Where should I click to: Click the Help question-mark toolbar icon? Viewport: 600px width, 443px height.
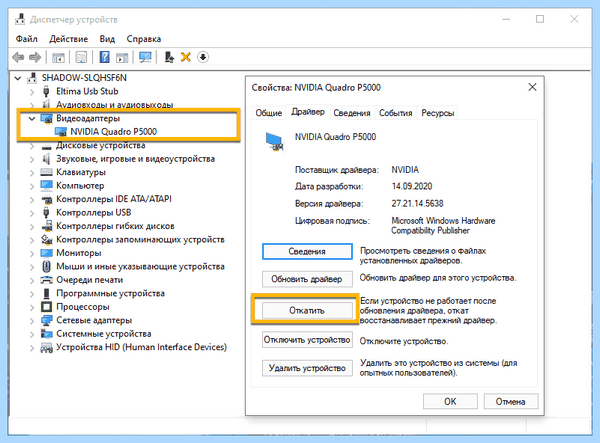[x=104, y=57]
